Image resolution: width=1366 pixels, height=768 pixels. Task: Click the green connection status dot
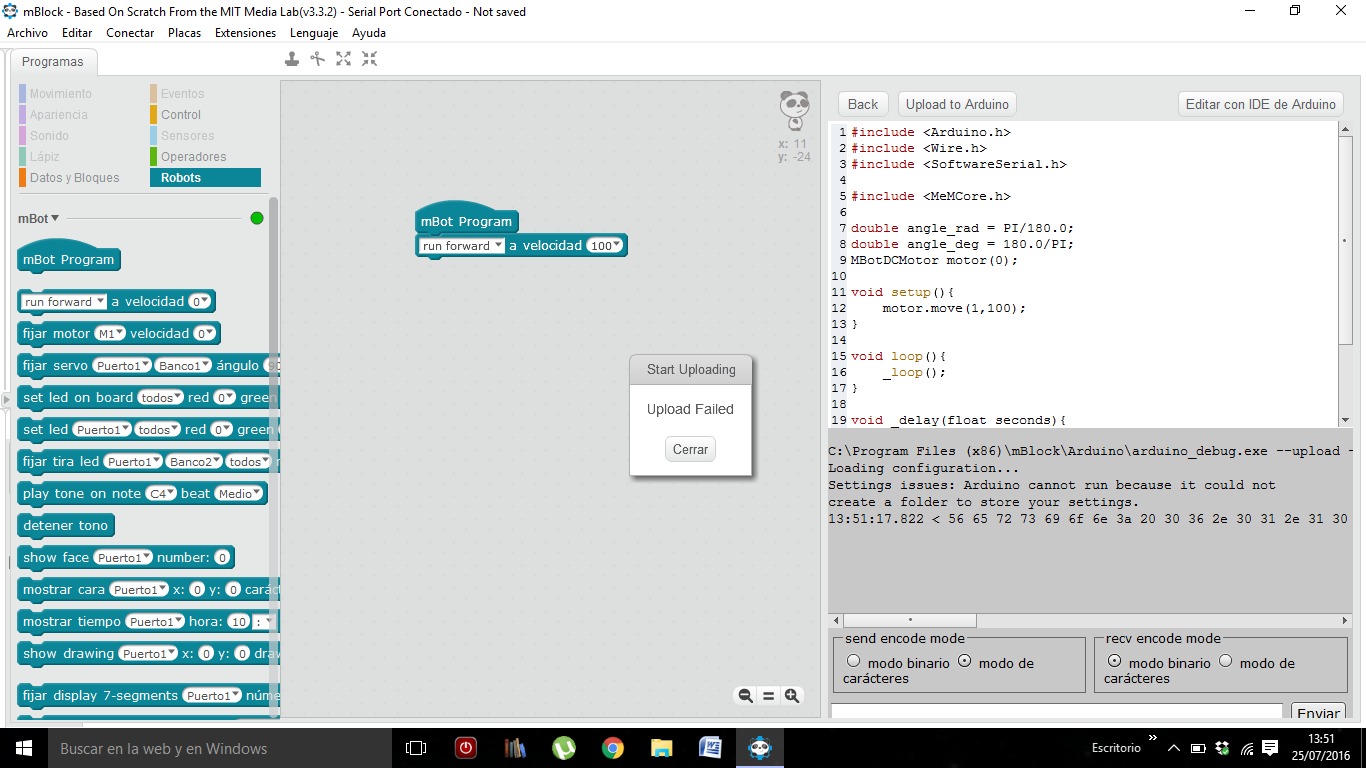tap(257, 218)
